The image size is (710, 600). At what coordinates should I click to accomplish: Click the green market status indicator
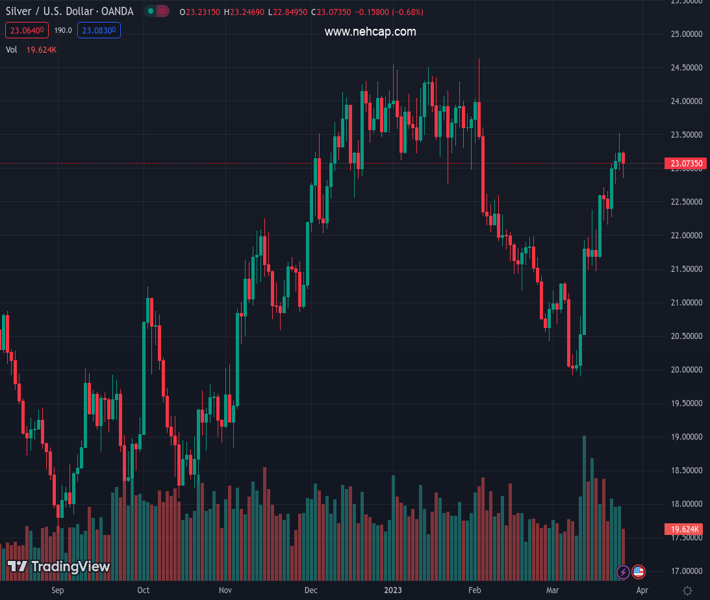pos(150,11)
